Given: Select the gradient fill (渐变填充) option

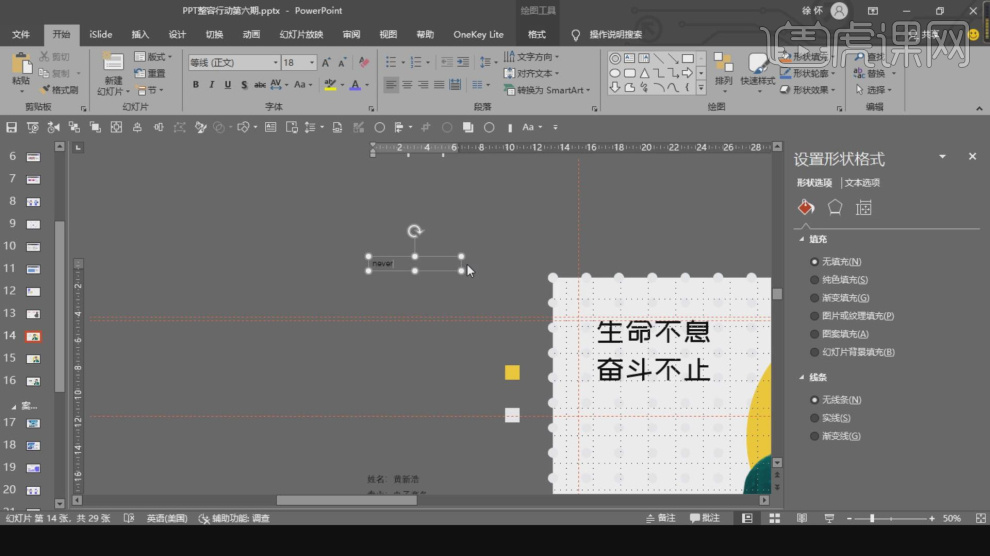Looking at the screenshot, I should (x=815, y=298).
